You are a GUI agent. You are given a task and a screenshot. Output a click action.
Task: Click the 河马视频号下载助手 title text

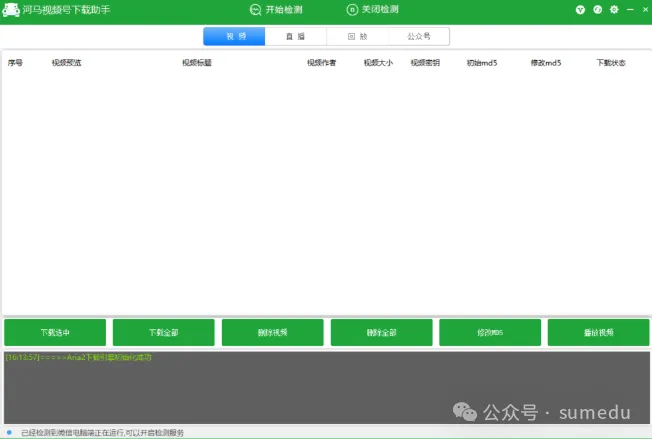(67, 10)
